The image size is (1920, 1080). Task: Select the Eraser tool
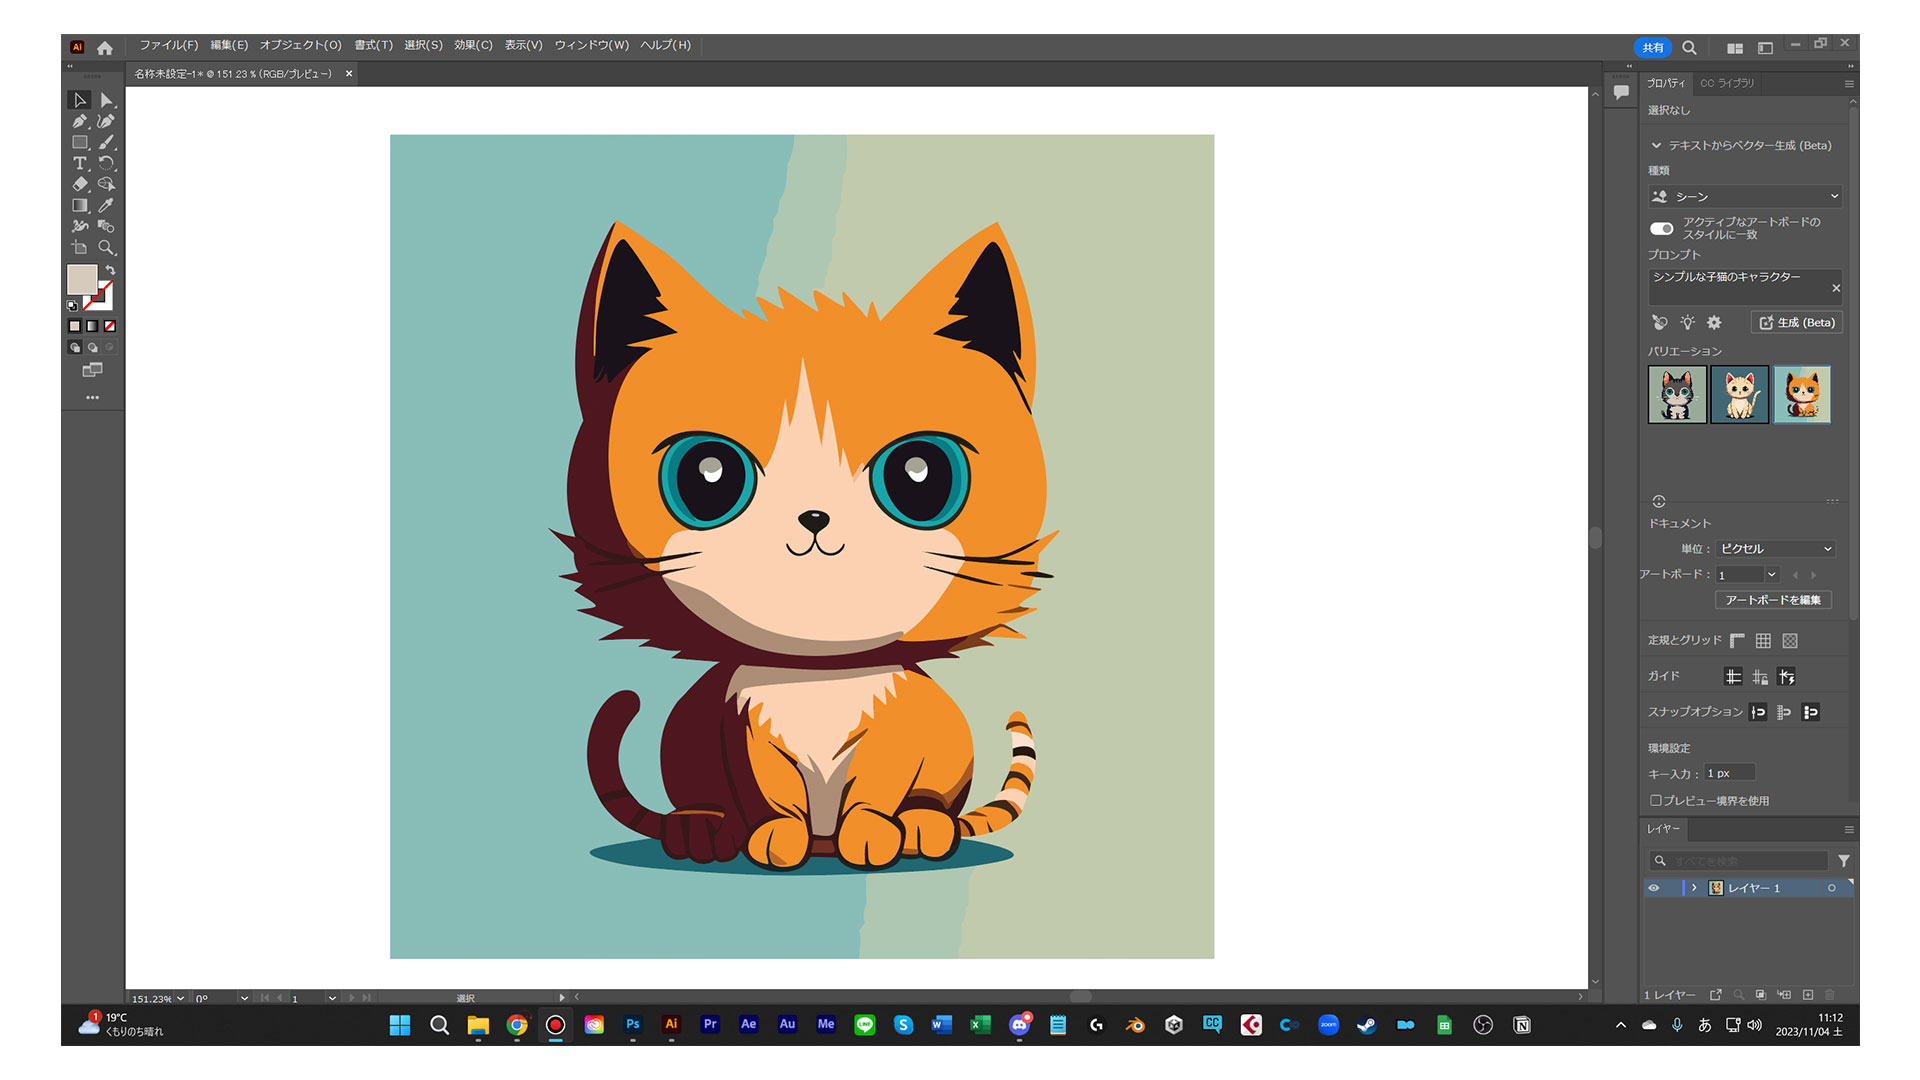pos(80,184)
